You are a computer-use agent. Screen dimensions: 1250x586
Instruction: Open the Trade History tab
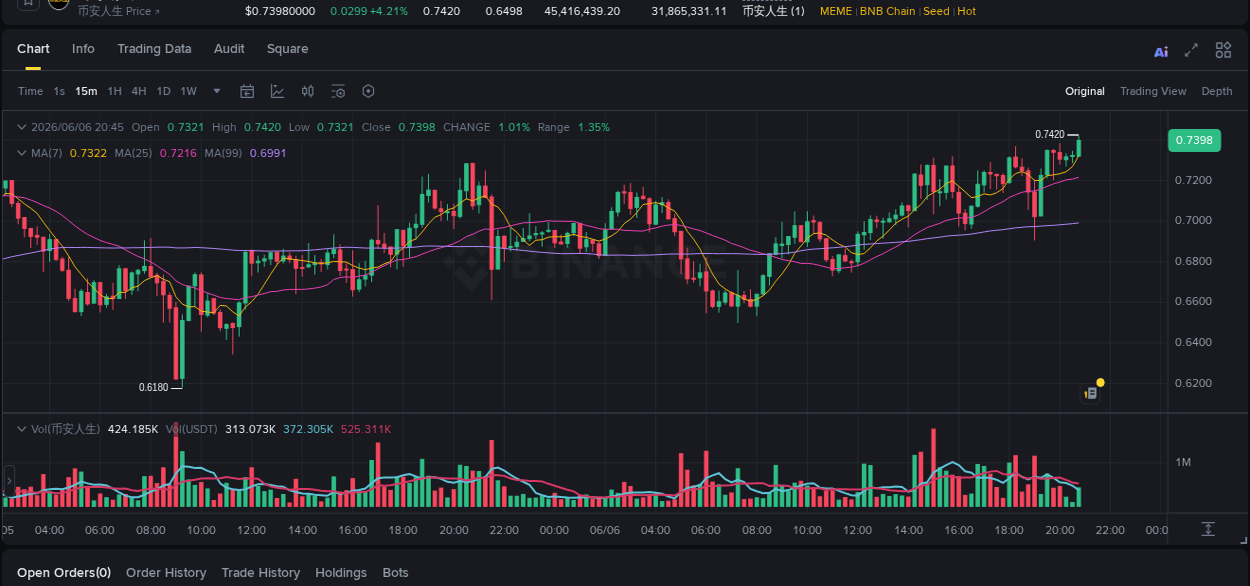click(260, 573)
